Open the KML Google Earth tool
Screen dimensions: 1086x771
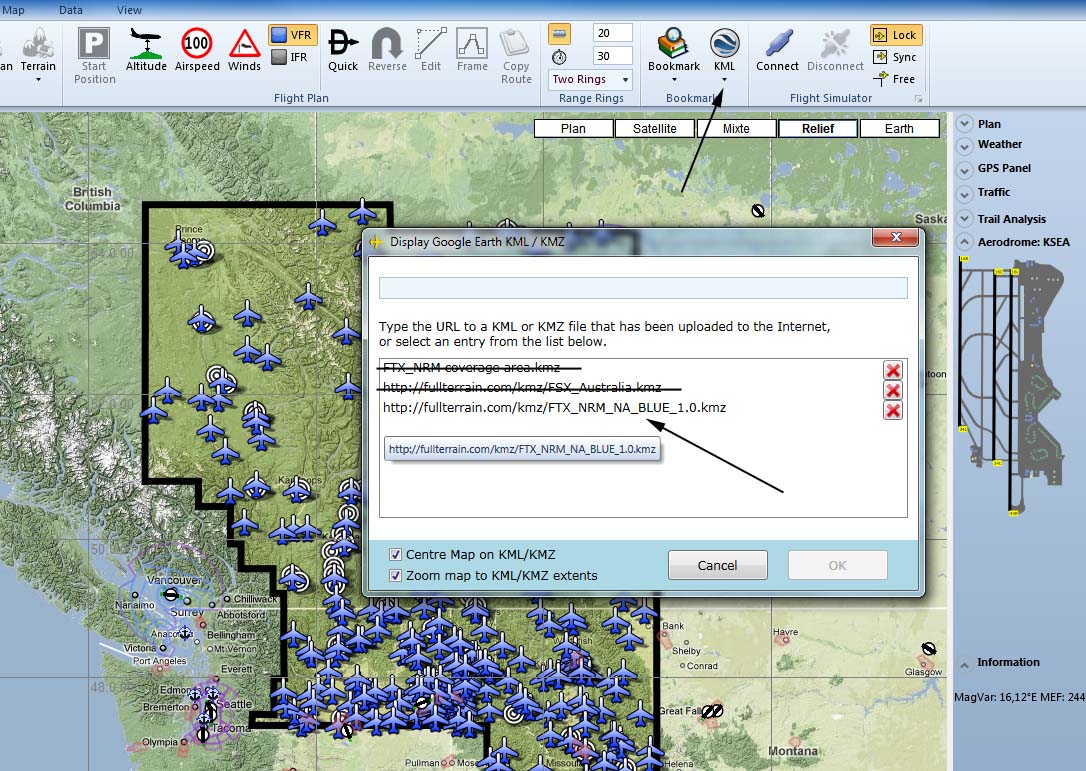[x=724, y=43]
